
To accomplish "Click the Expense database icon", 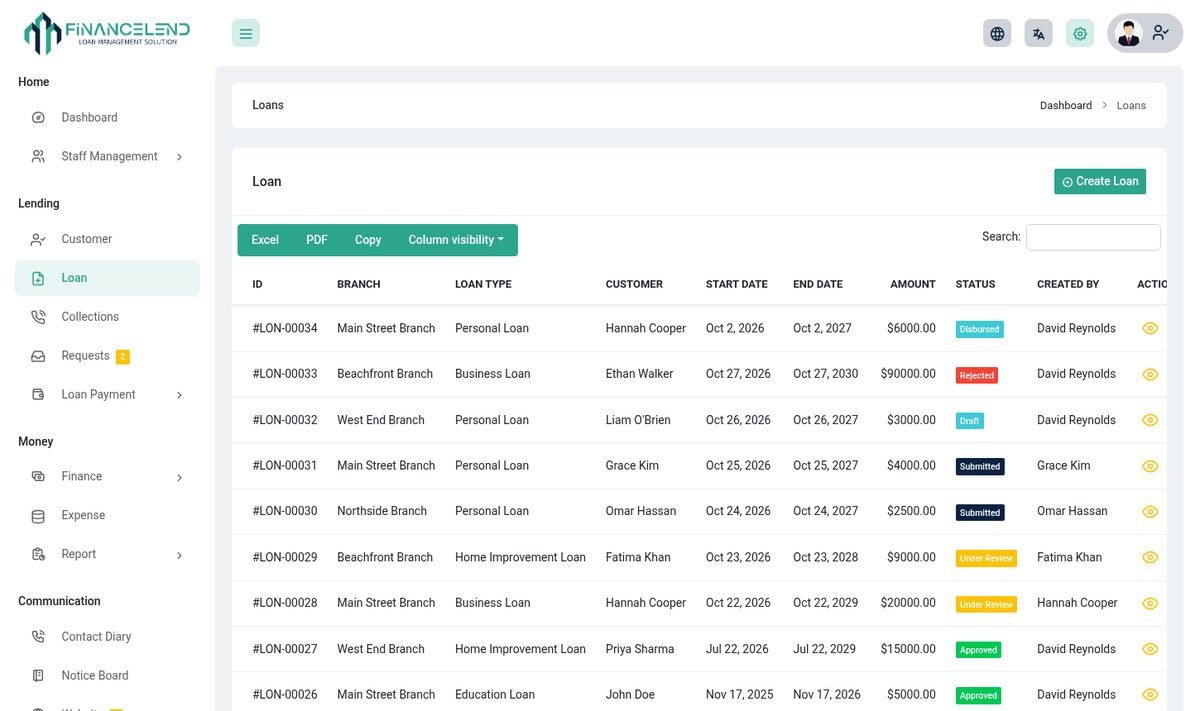I will (38, 516).
